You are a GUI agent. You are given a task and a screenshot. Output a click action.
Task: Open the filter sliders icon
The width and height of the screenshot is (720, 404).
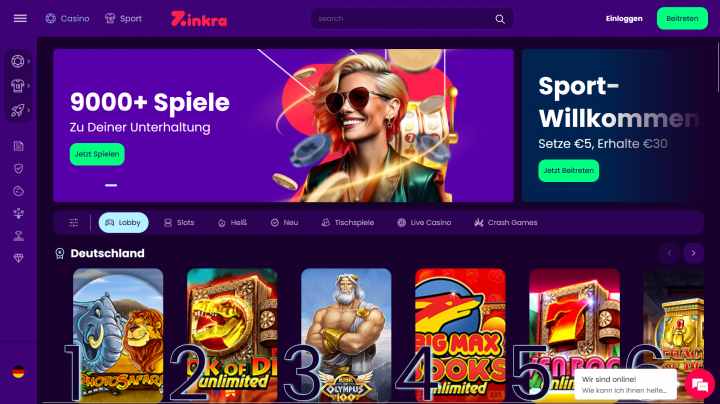(73, 223)
